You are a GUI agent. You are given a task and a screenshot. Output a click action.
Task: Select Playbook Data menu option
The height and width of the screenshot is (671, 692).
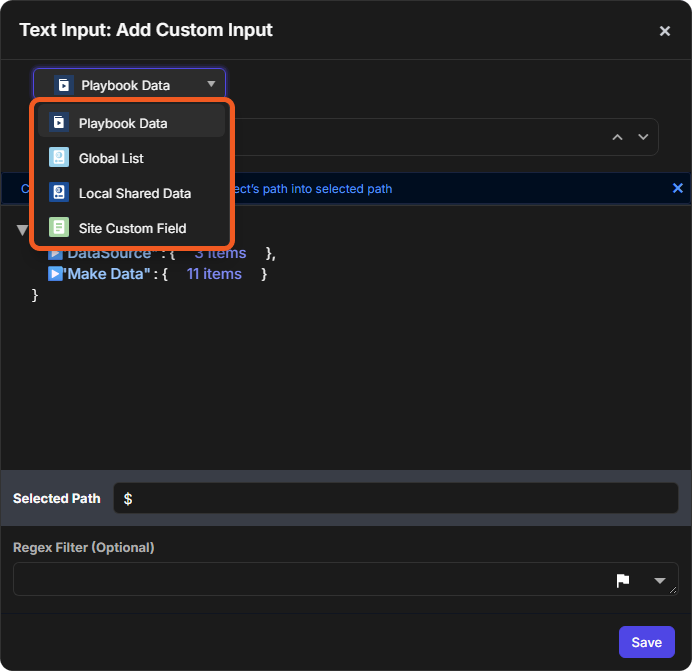tap(132, 123)
